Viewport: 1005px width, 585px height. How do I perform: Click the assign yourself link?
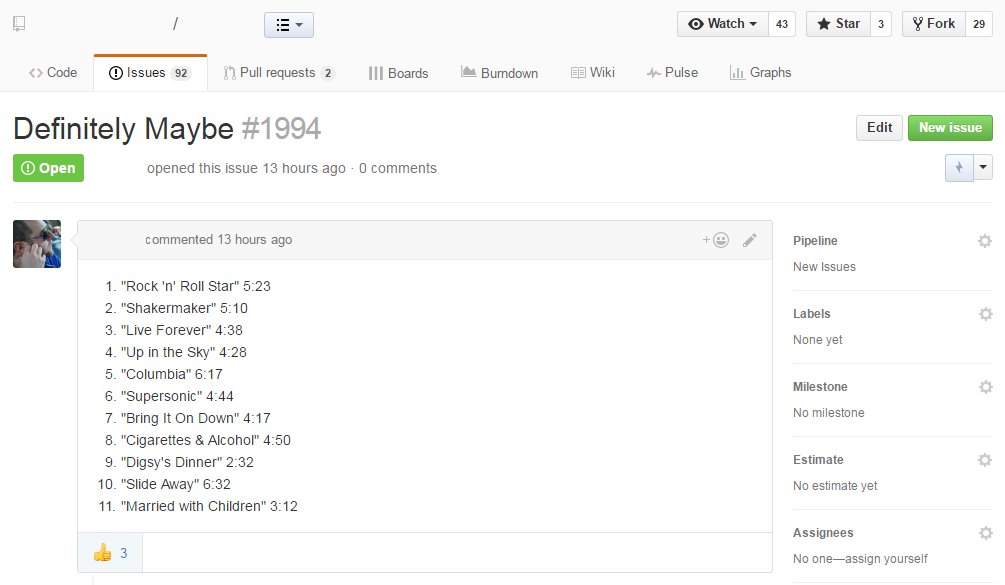pos(886,559)
